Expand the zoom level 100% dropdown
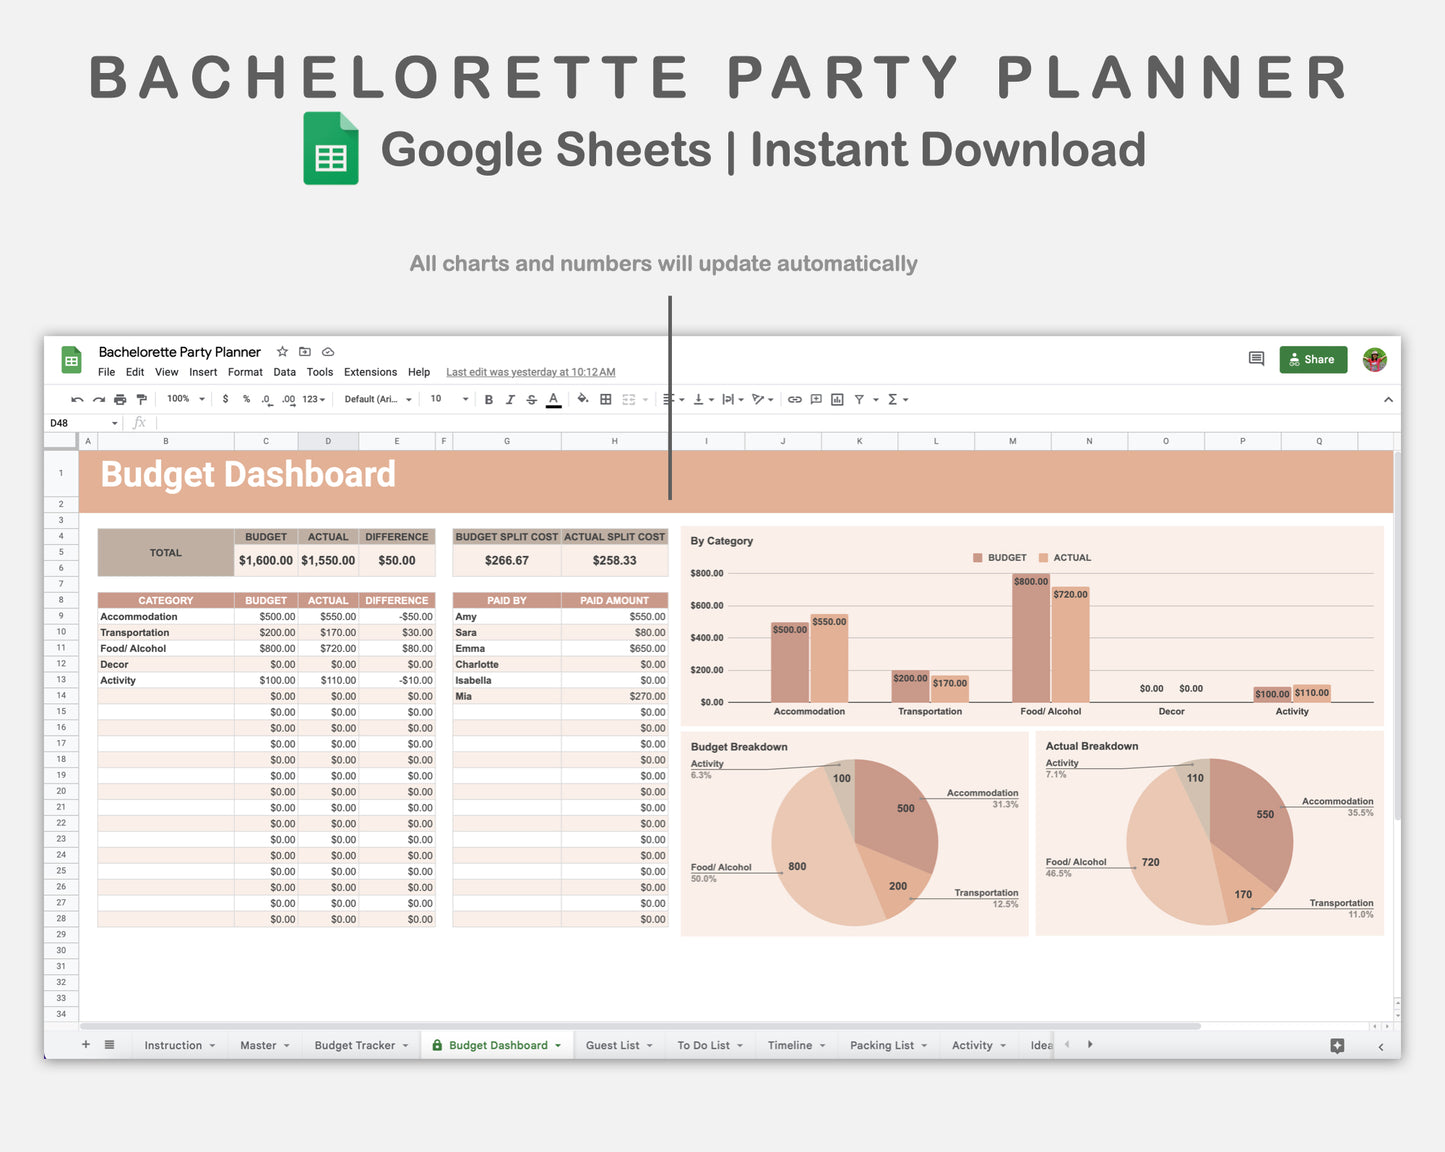Image resolution: width=1445 pixels, height=1152 pixels. pyautogui.click(x=184, y=399)
